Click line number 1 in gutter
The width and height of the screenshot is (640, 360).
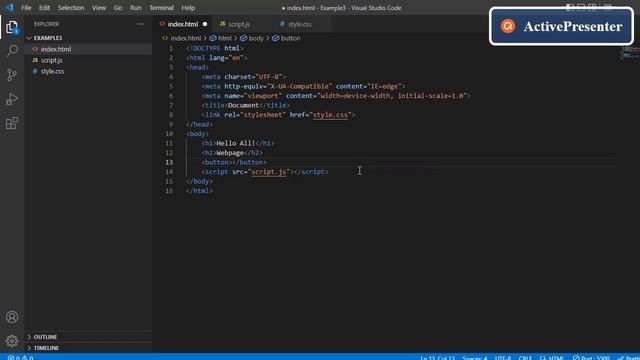pyautogui.click(x=171, y=49)
